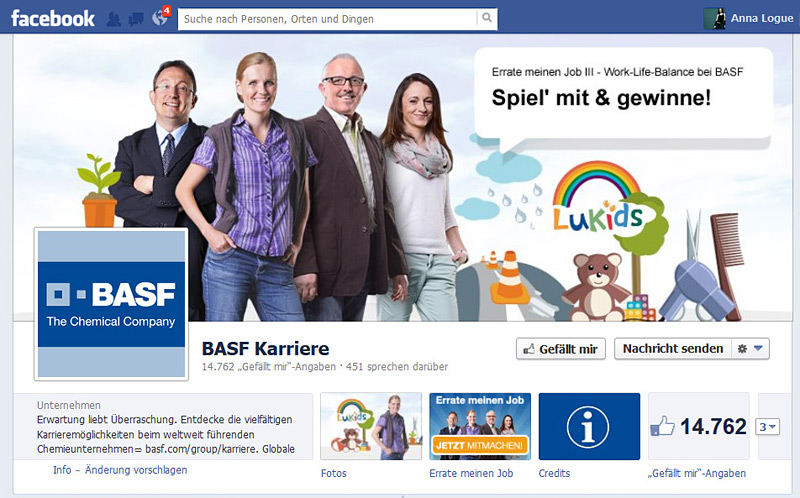800x498 pixels.
Task: Open the '14.762 Gefällt mir-Angaben' count text
Action: [269, 366]
